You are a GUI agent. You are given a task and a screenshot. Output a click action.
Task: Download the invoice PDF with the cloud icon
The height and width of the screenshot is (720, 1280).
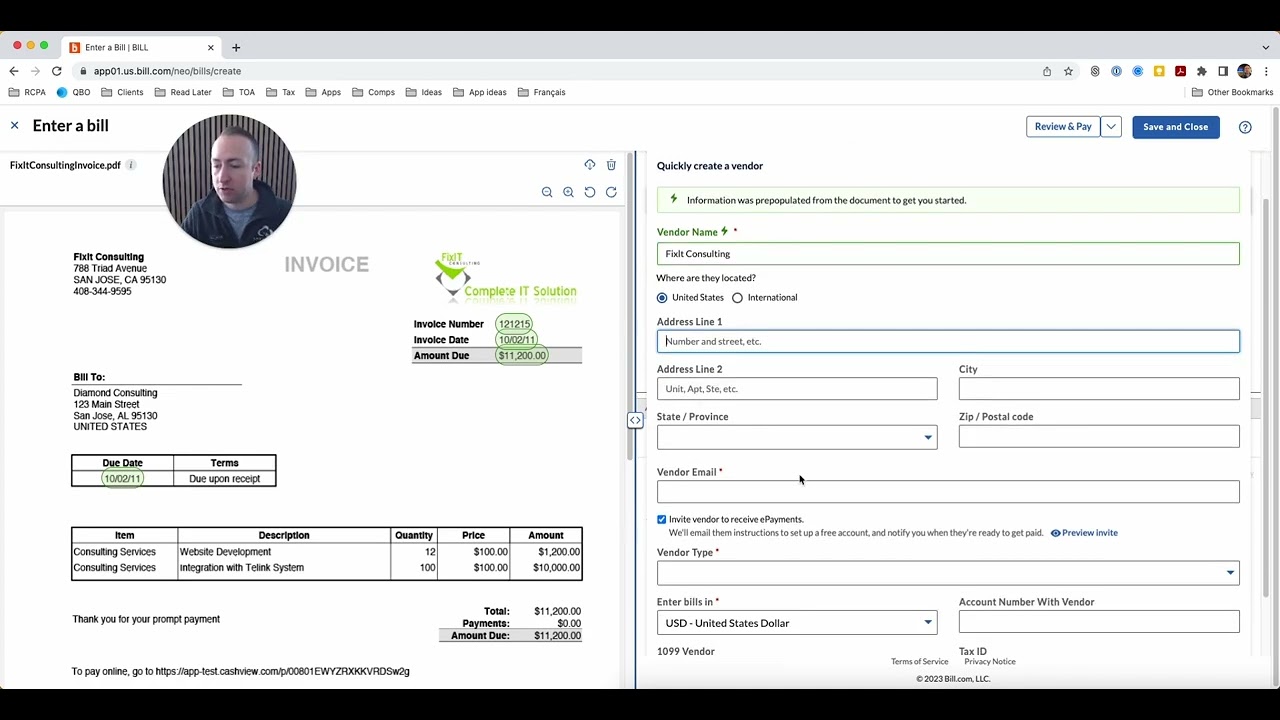click(x=589, y=165)
